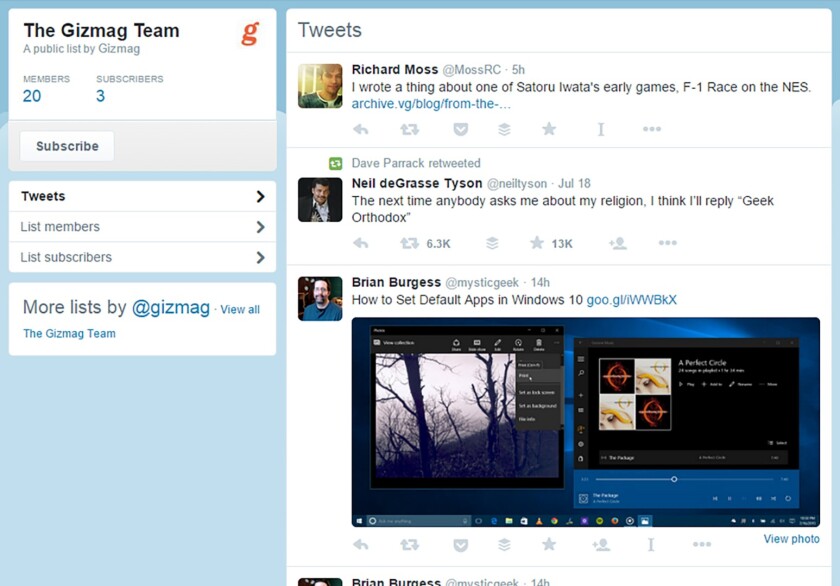Open Neil deGrasse Tyson's profile name
This screenshot has height=586, width=840.
click(417, 183)
